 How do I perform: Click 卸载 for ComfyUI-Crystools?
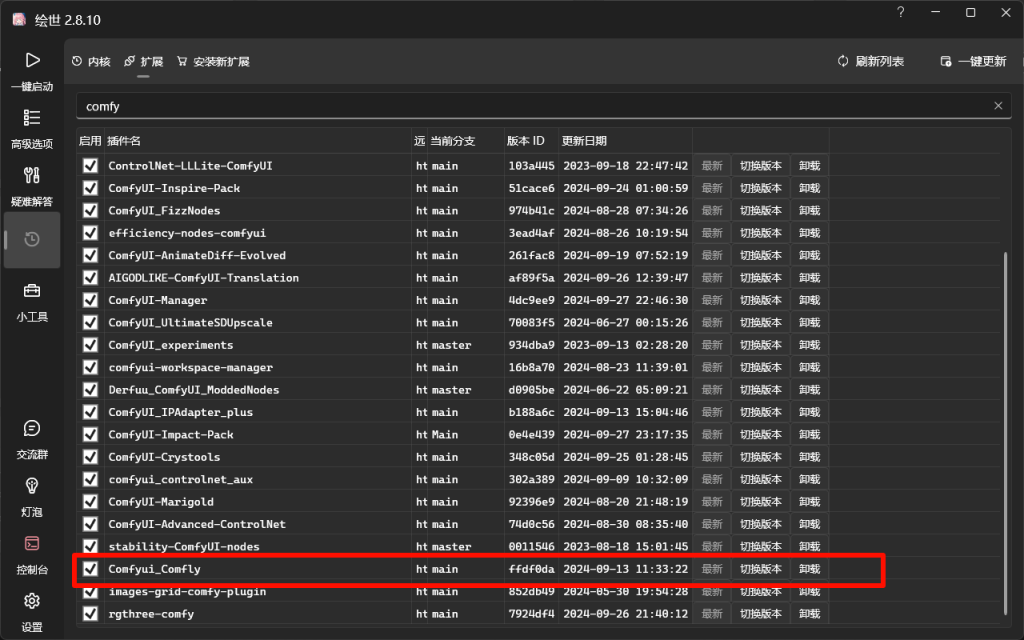coord(809,457)
